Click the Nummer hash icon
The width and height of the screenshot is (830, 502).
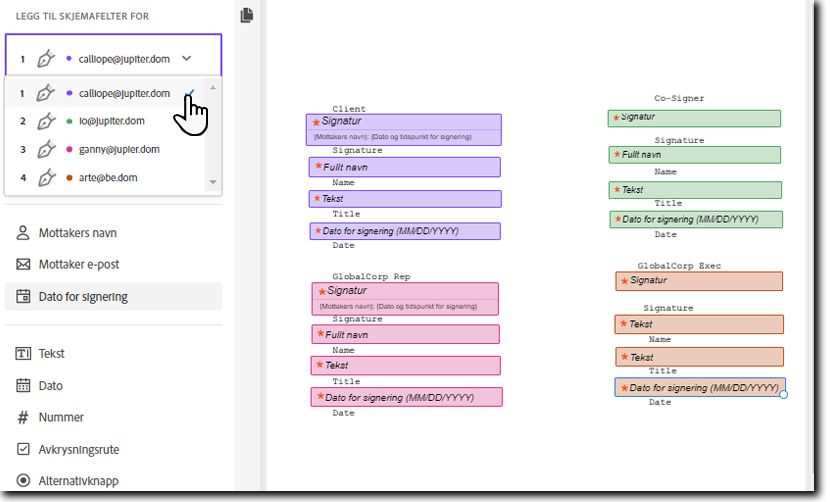pos(23,417)
